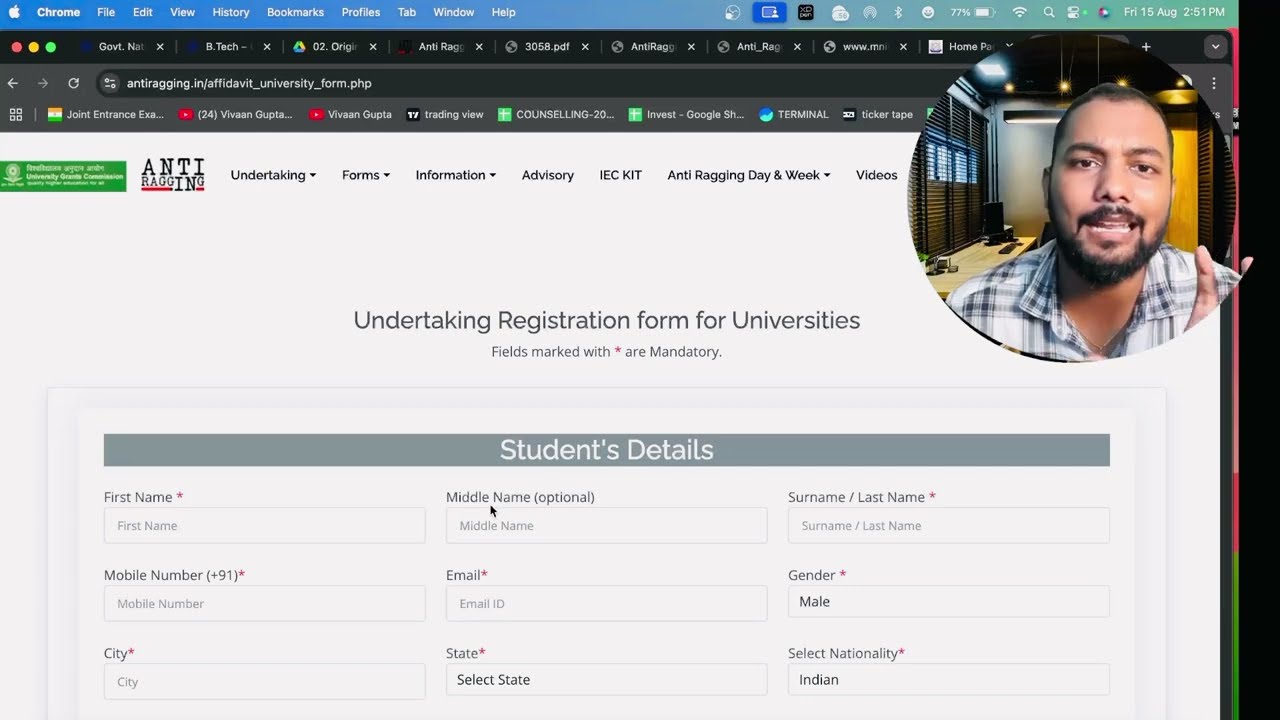
Task: Open the TERMINAL bookmark
Action: [794, 114]
